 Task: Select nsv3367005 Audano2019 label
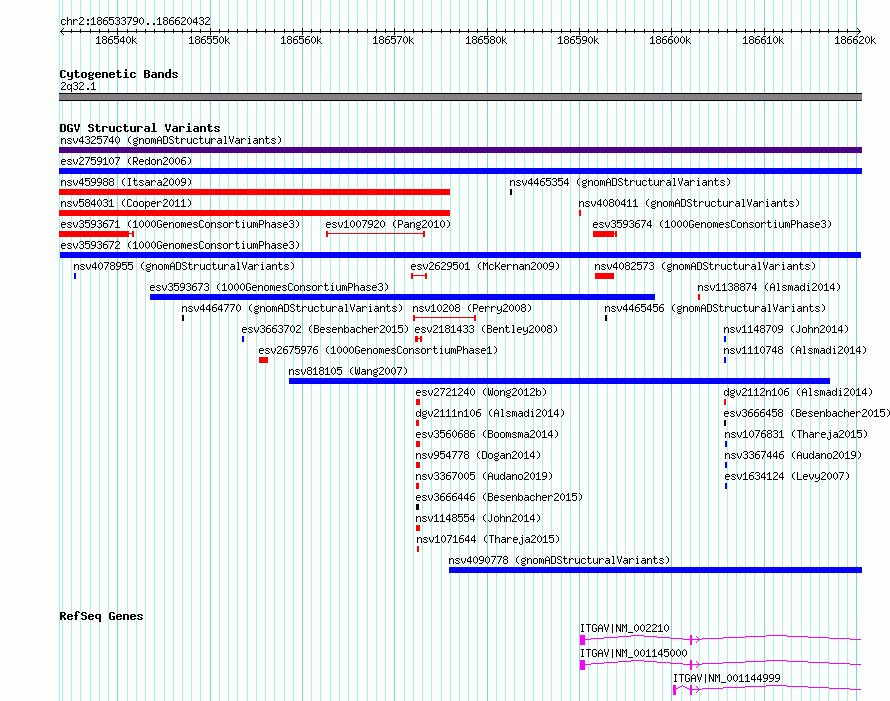coord(484,476)
